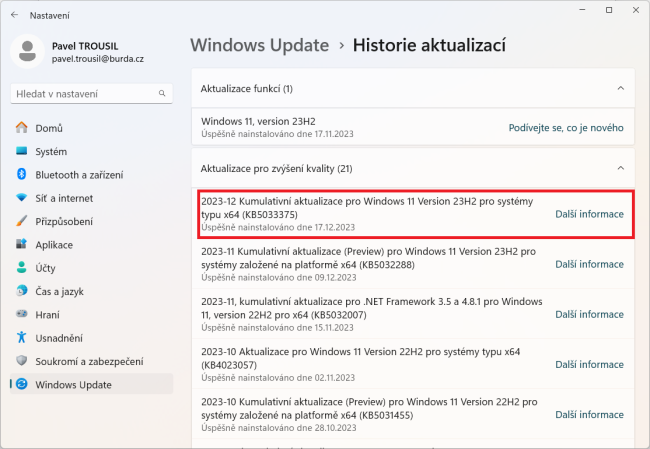Image resolution: width=650 pixels, height=449 pixels.
Task: Click Windows Update breadcrumb link
Action: (260, 45)
